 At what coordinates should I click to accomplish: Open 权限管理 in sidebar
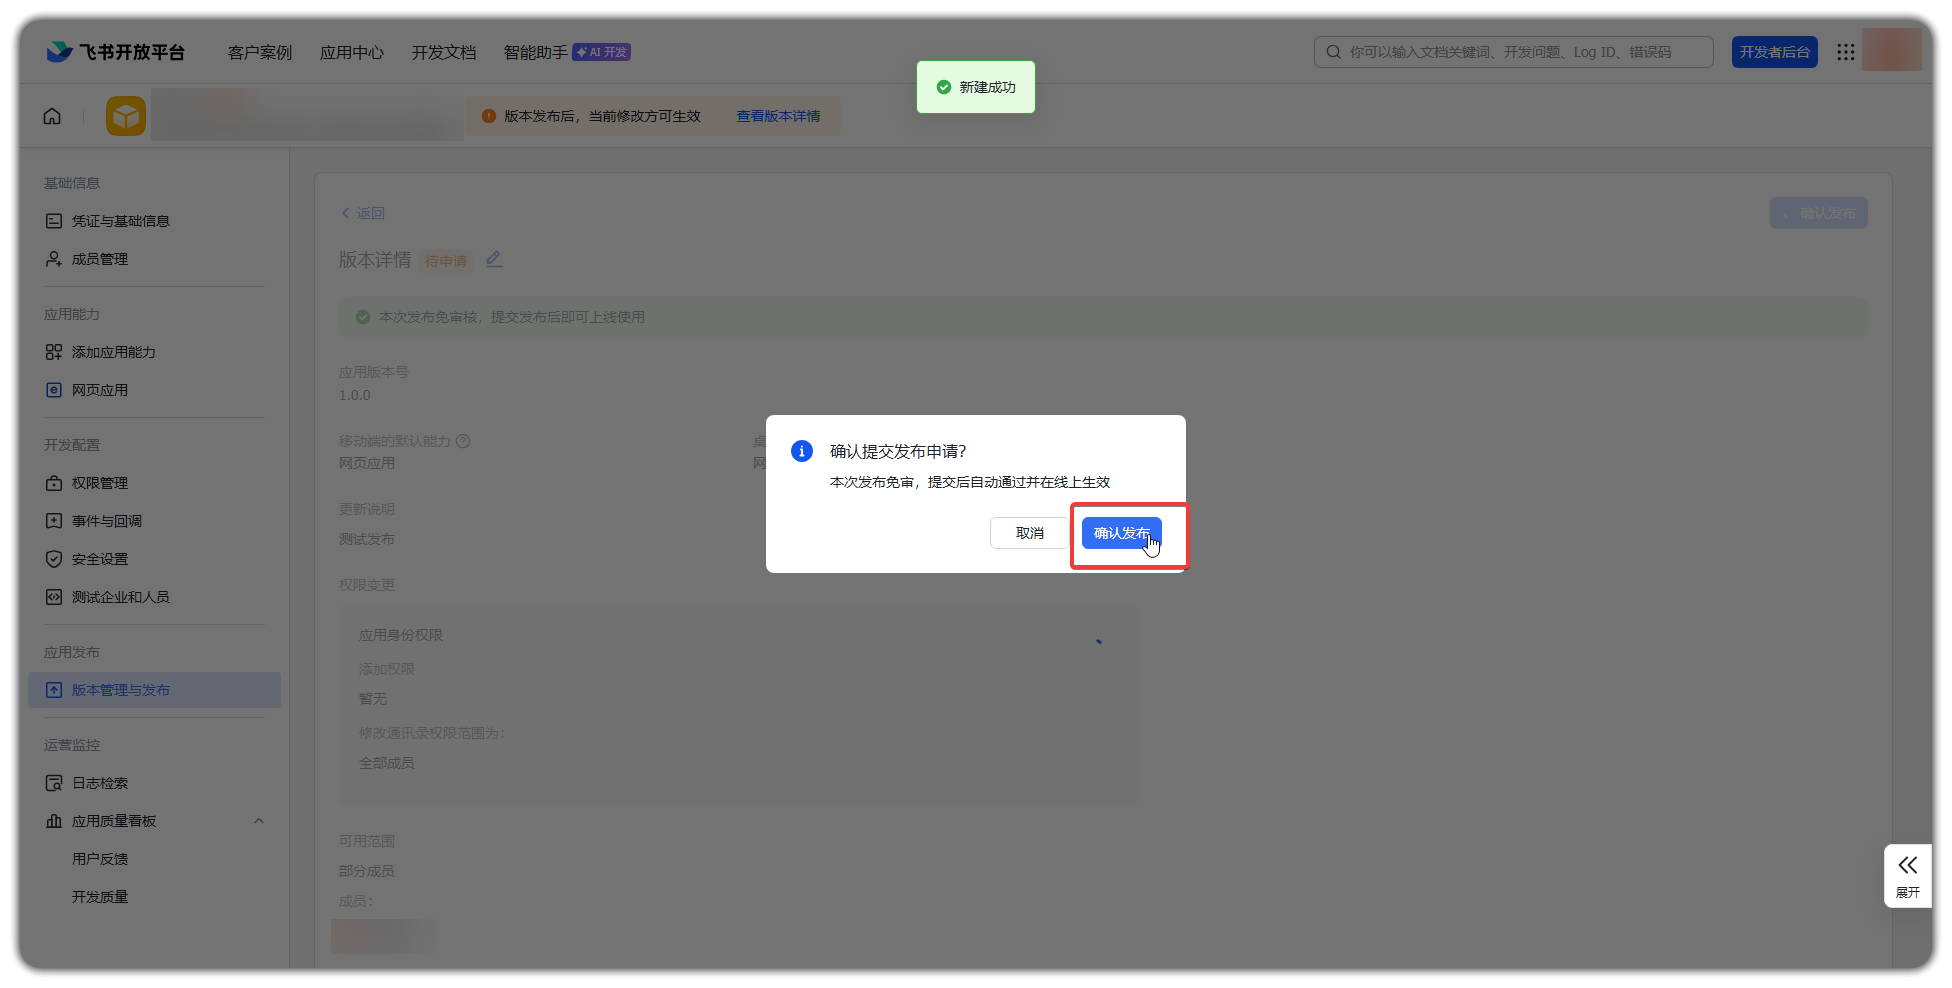click(x=99, y=483)
